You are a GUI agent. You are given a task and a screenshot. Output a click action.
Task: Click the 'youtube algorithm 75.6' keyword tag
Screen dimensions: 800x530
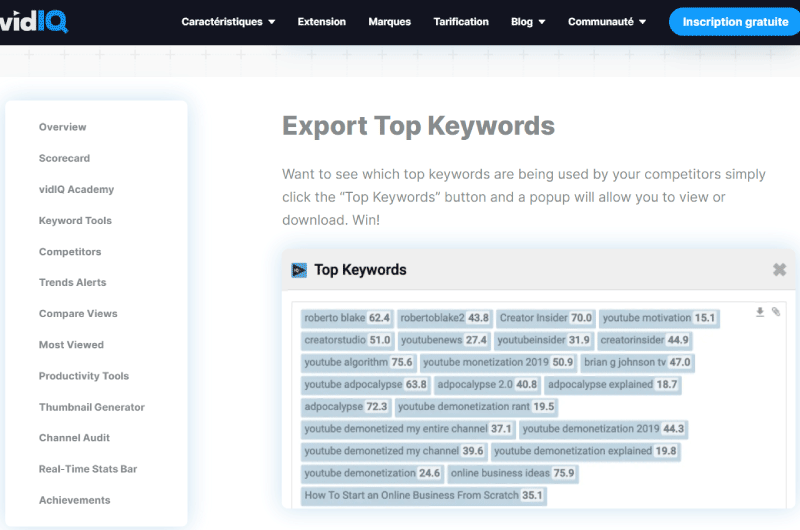pyautogui.click(x=358, y=362)
